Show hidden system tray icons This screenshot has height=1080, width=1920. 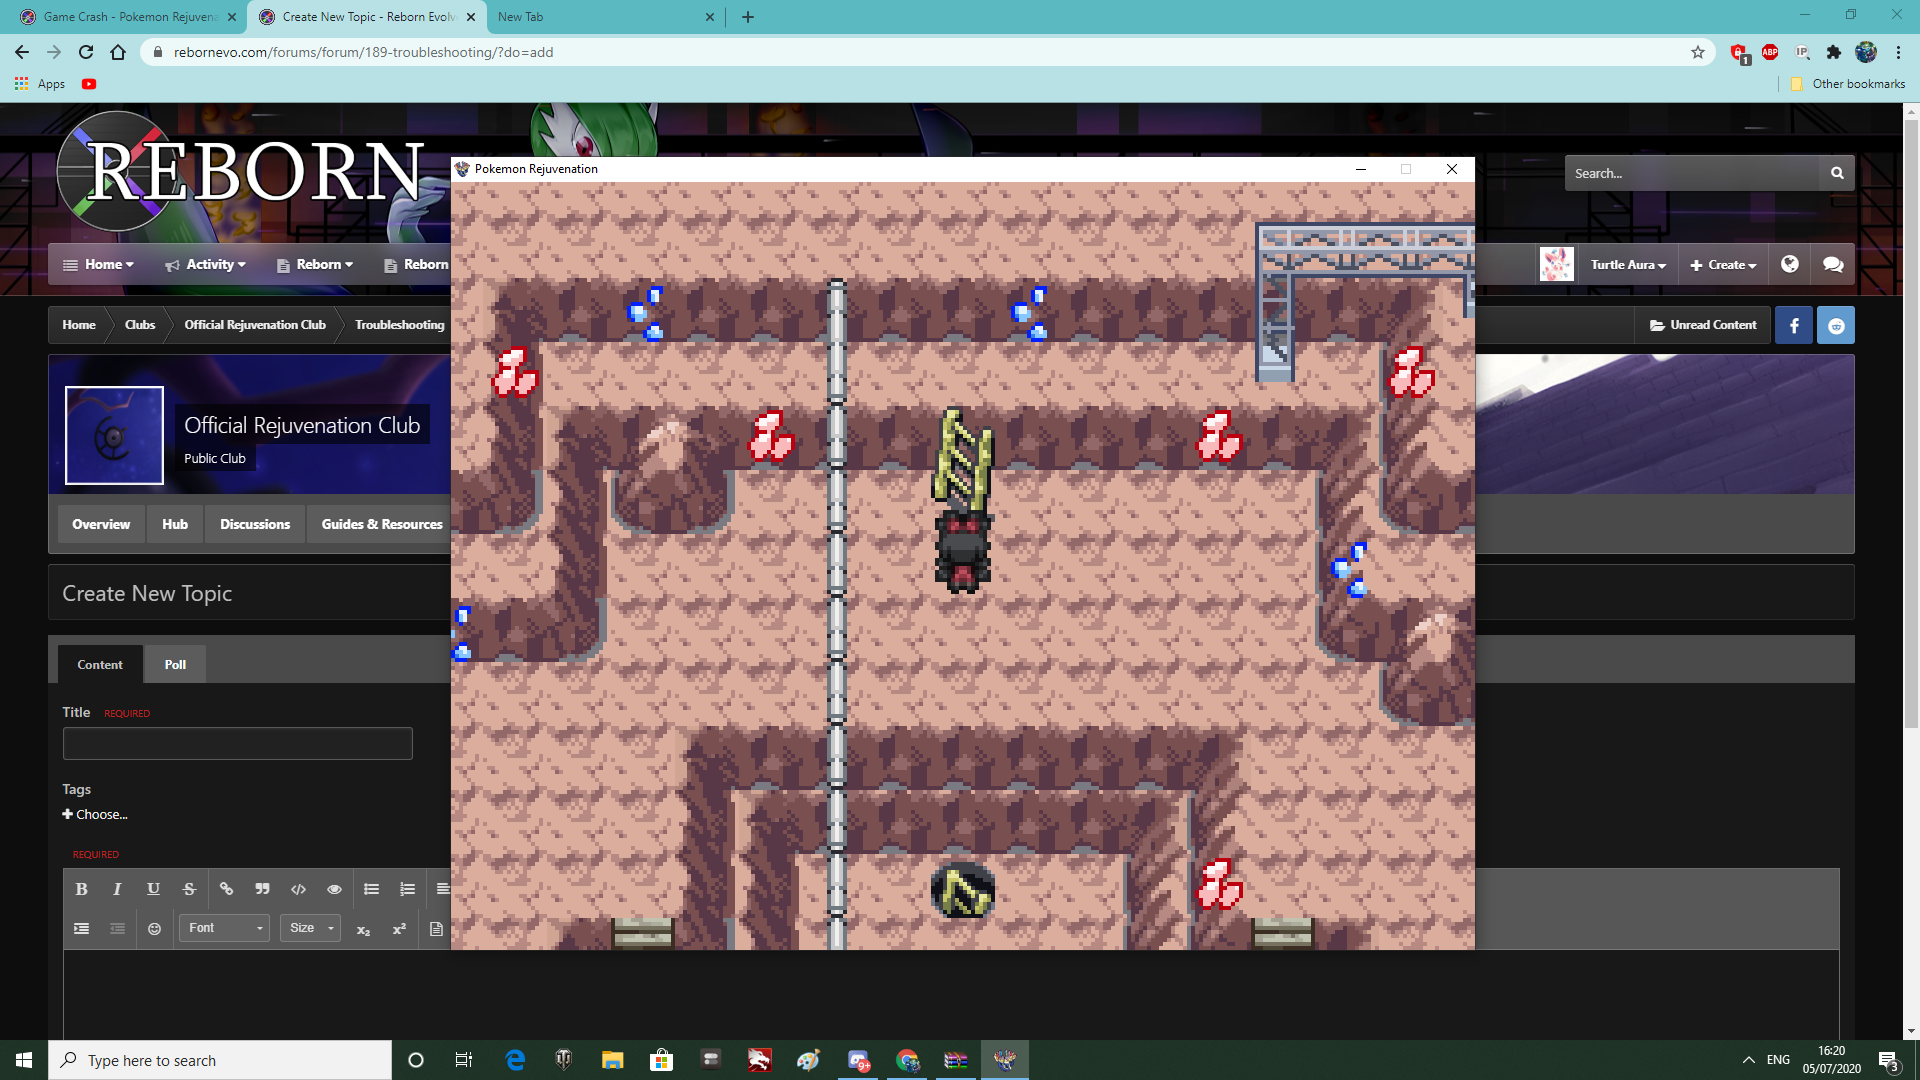click(1749, 1060)
